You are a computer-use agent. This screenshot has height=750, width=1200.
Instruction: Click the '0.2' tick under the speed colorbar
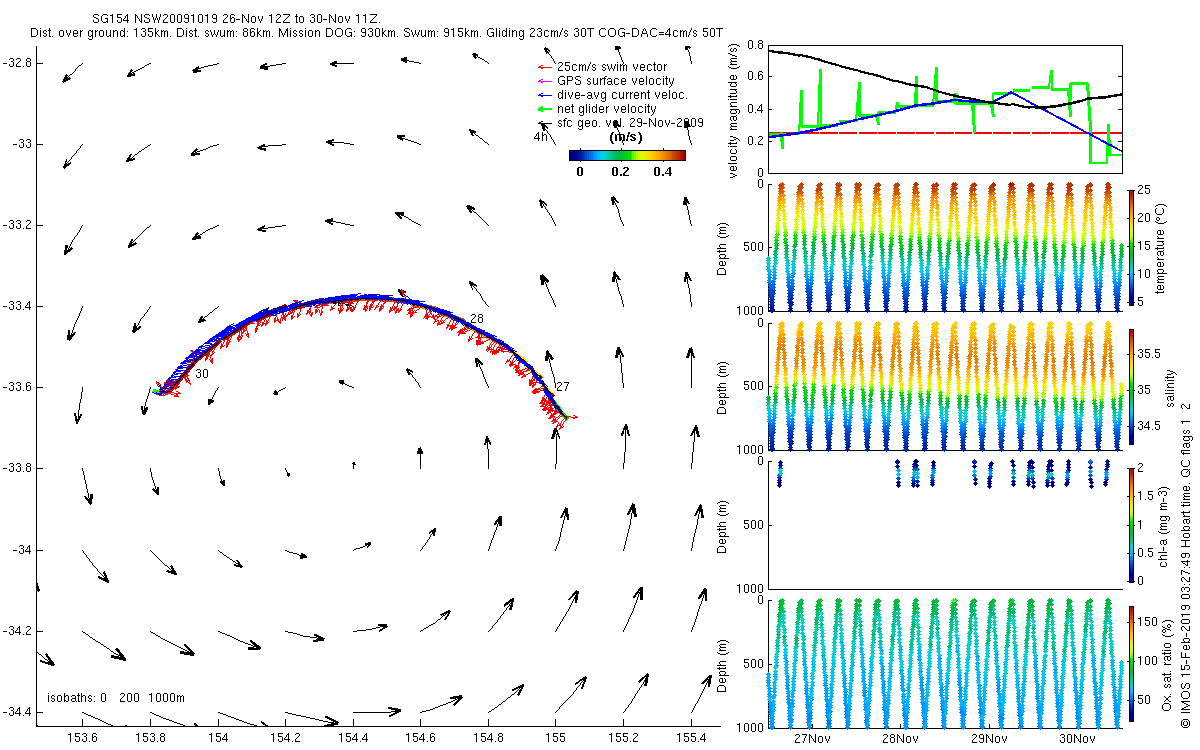point(620,171)
